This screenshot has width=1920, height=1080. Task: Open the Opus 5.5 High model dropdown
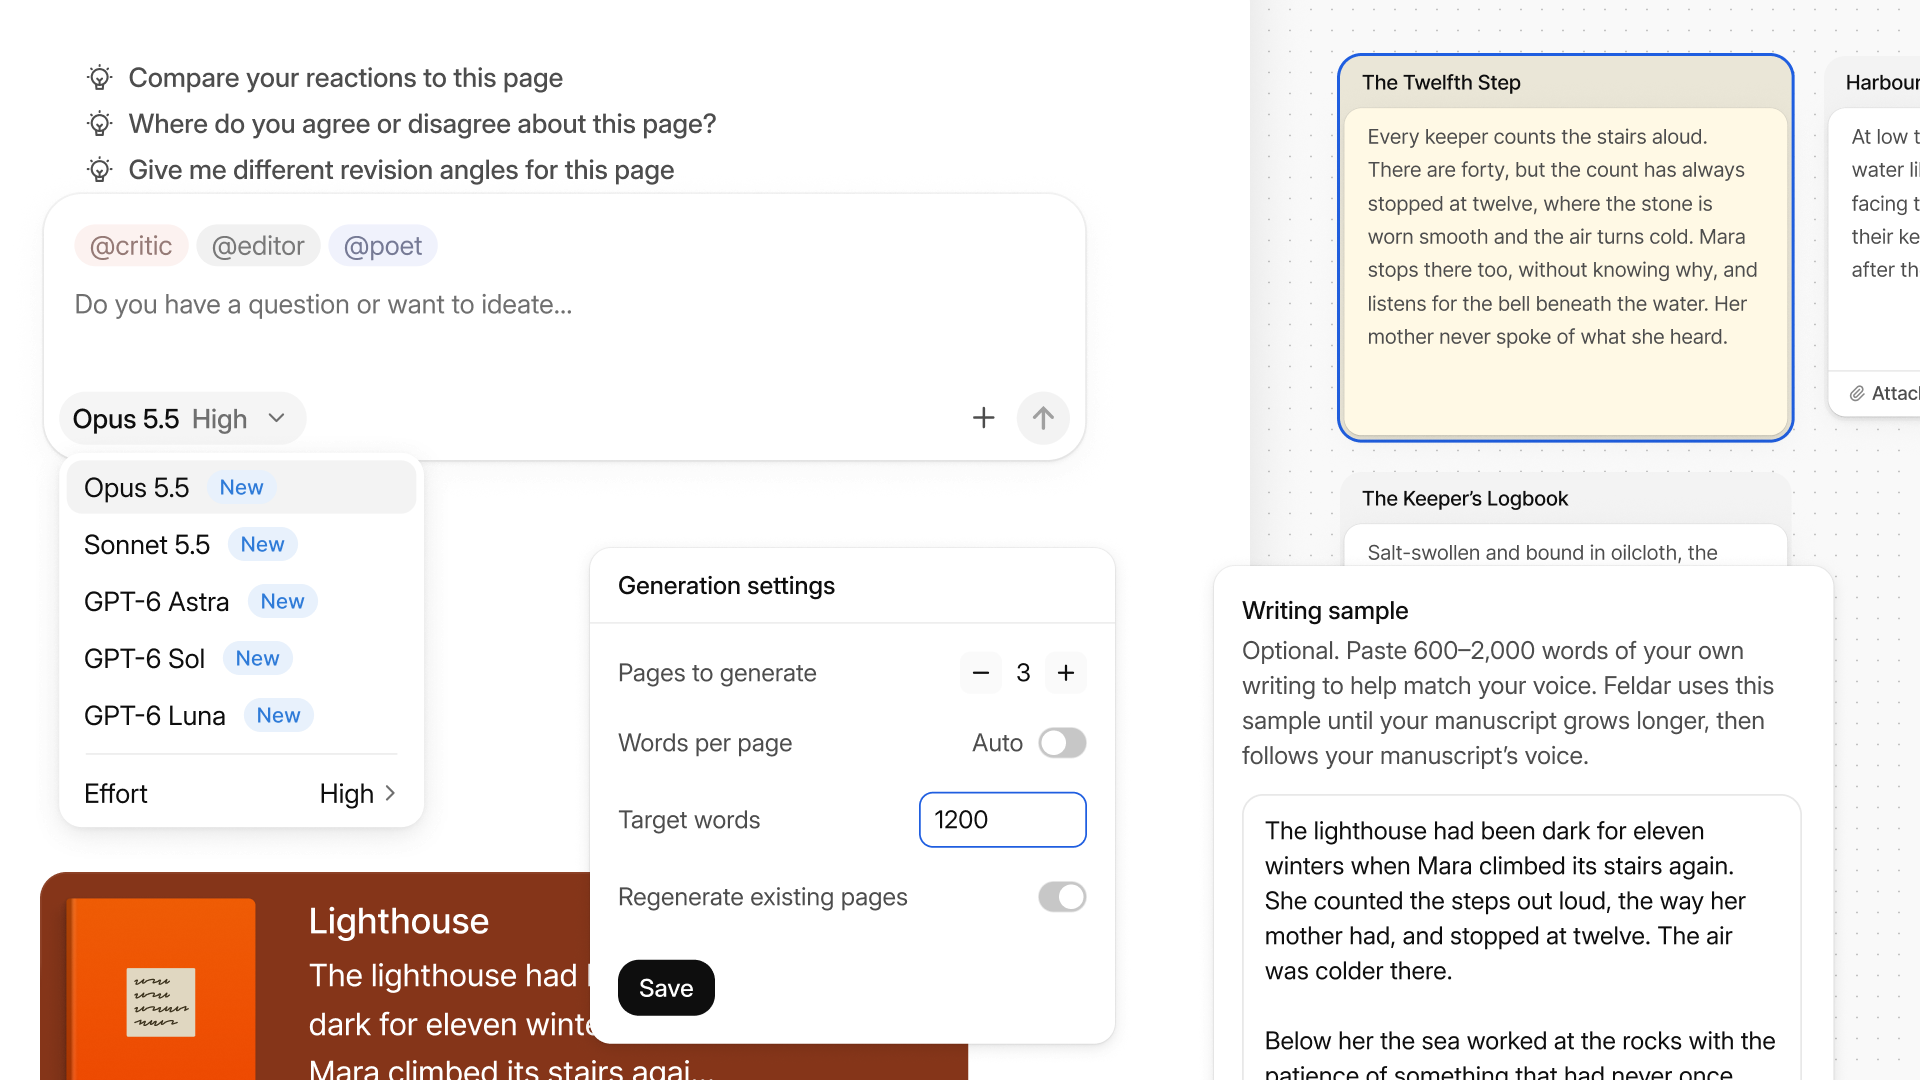[182, 418]
